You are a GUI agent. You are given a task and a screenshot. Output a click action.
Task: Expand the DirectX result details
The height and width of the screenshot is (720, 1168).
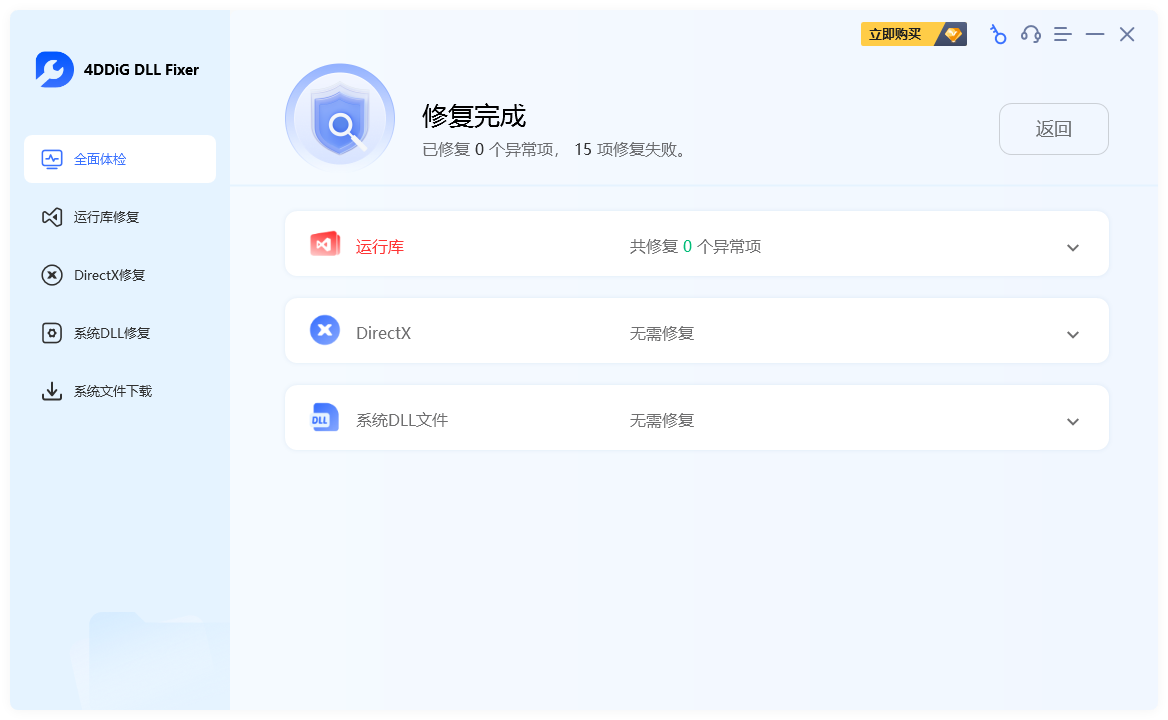(x=1072, y=334)
